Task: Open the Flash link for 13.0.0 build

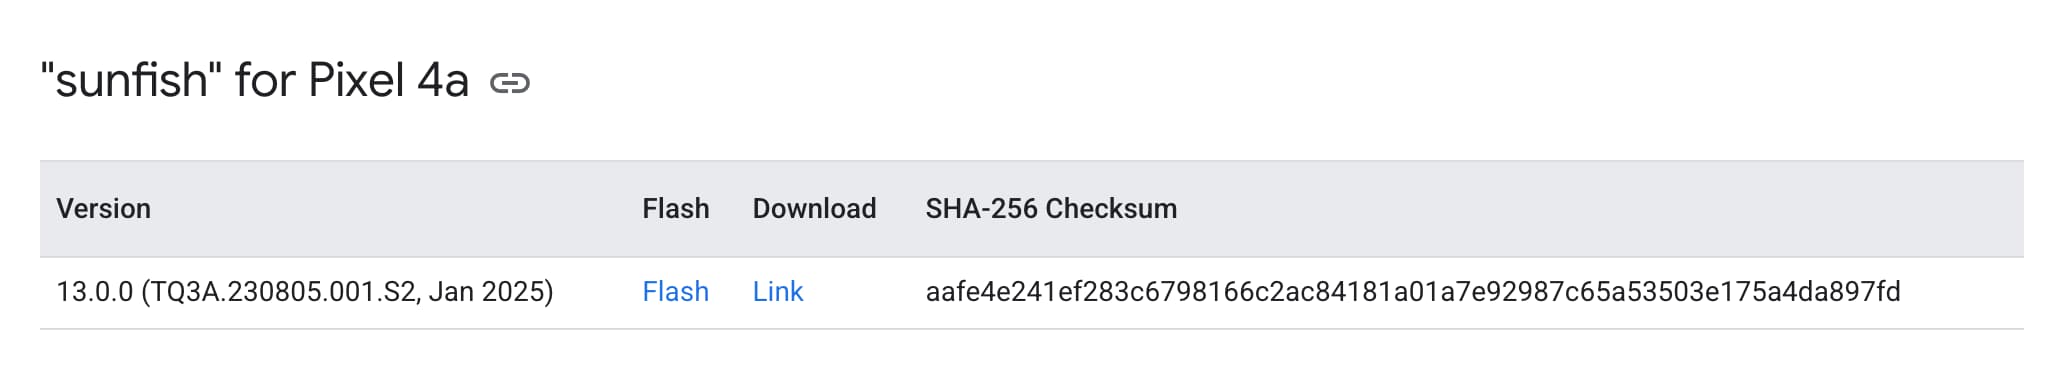Action: coord(675,292)
